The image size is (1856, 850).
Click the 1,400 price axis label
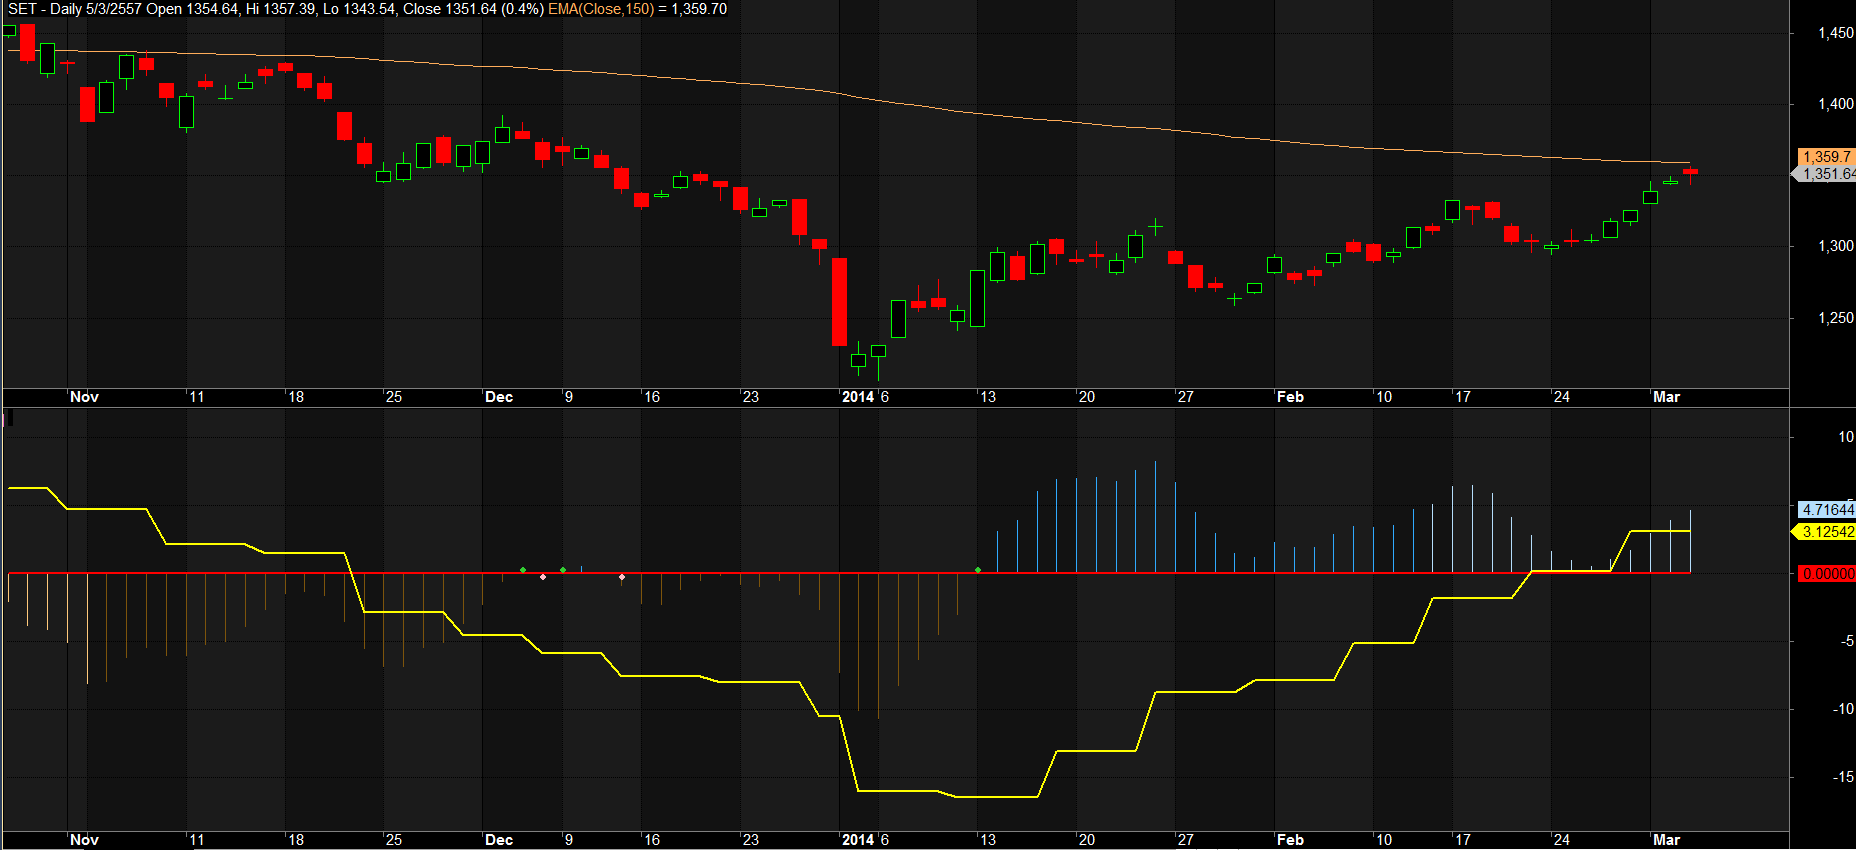[1835, 104]
